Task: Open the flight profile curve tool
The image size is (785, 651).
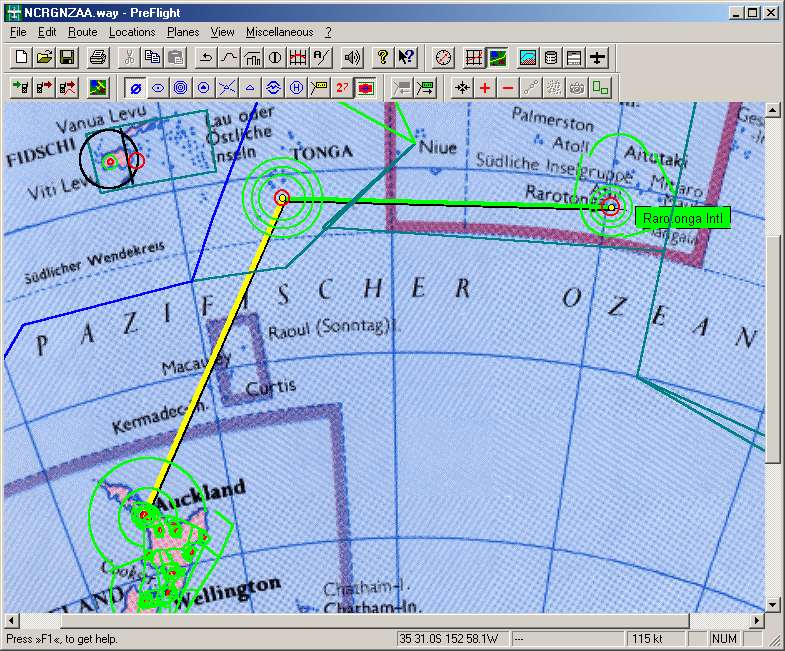Action: [229, 58]
